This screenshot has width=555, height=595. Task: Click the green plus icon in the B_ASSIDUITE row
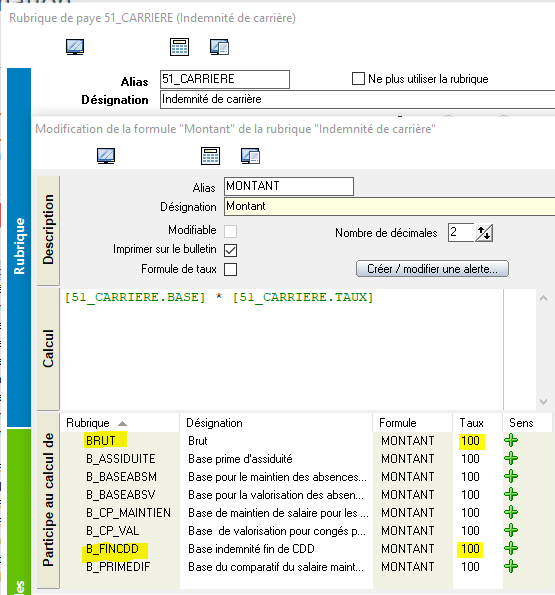511,458
